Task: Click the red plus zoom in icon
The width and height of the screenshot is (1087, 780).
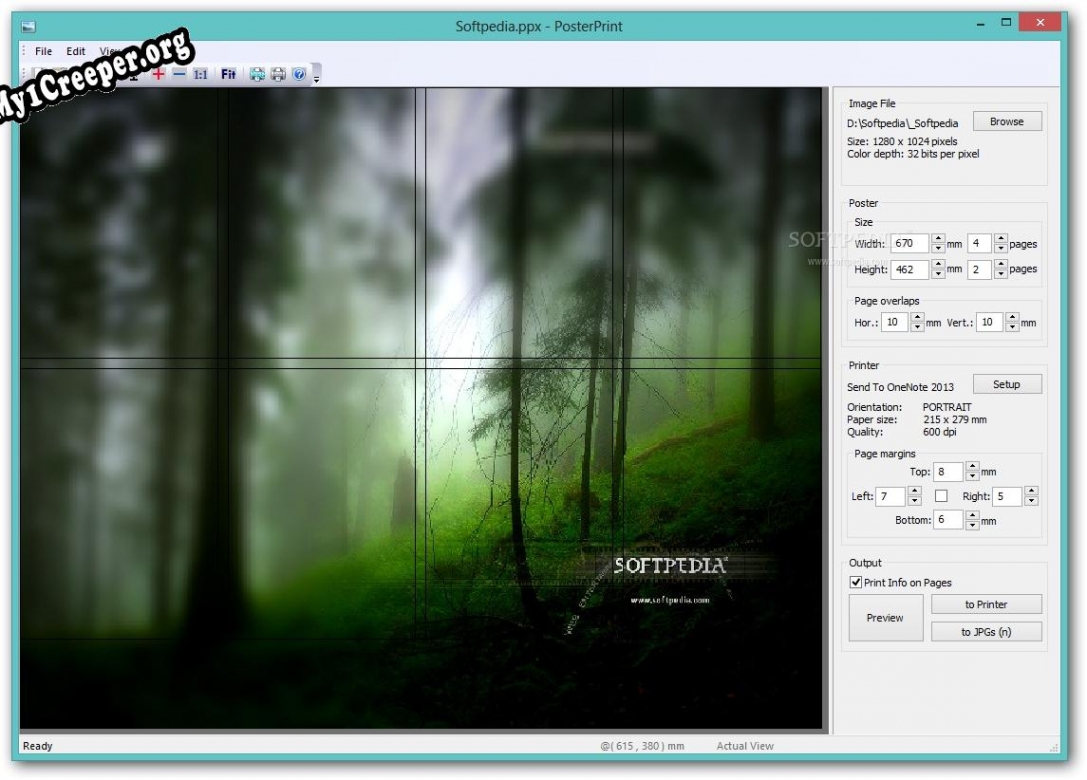Action: click(158, 74)
